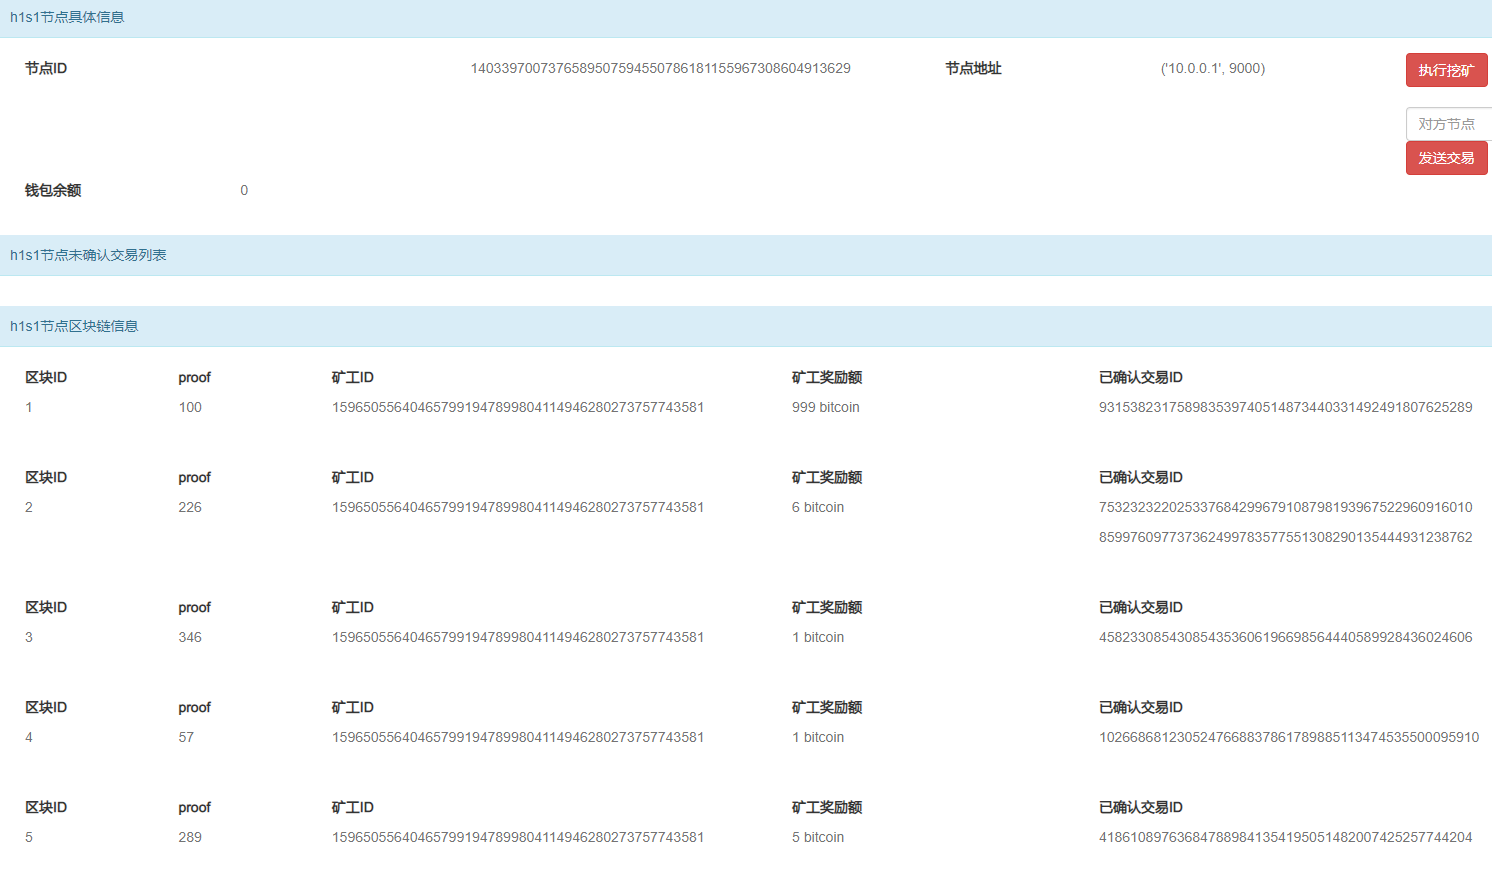
Task: Select the miner ID in block 5 row
Action: point(518,837)
